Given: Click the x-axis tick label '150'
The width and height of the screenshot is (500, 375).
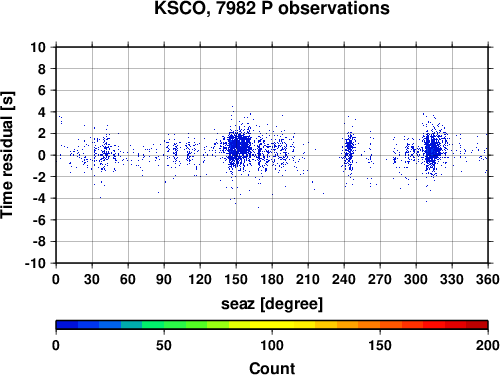Looking at the screenshot, I should tap(236, 279).
